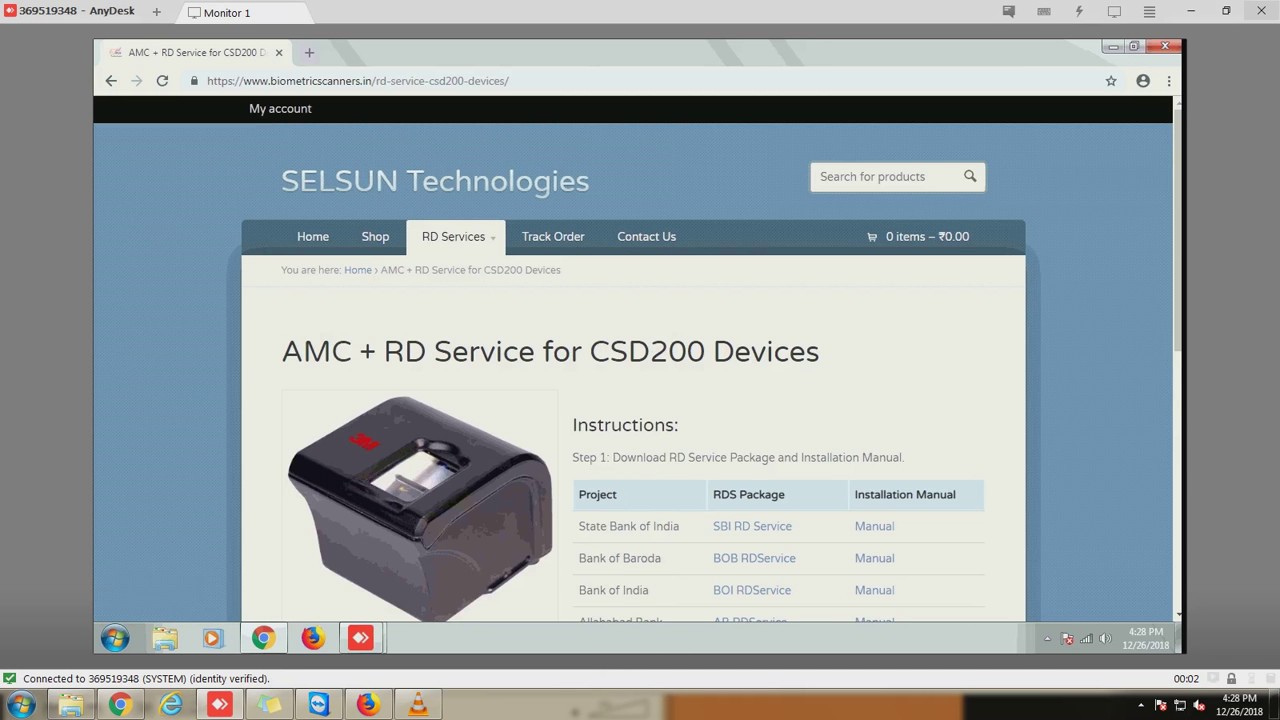This screenshot has width=1280, height=720.
Task: Add a new AnyDesk session tab
Action: (157, 12)
